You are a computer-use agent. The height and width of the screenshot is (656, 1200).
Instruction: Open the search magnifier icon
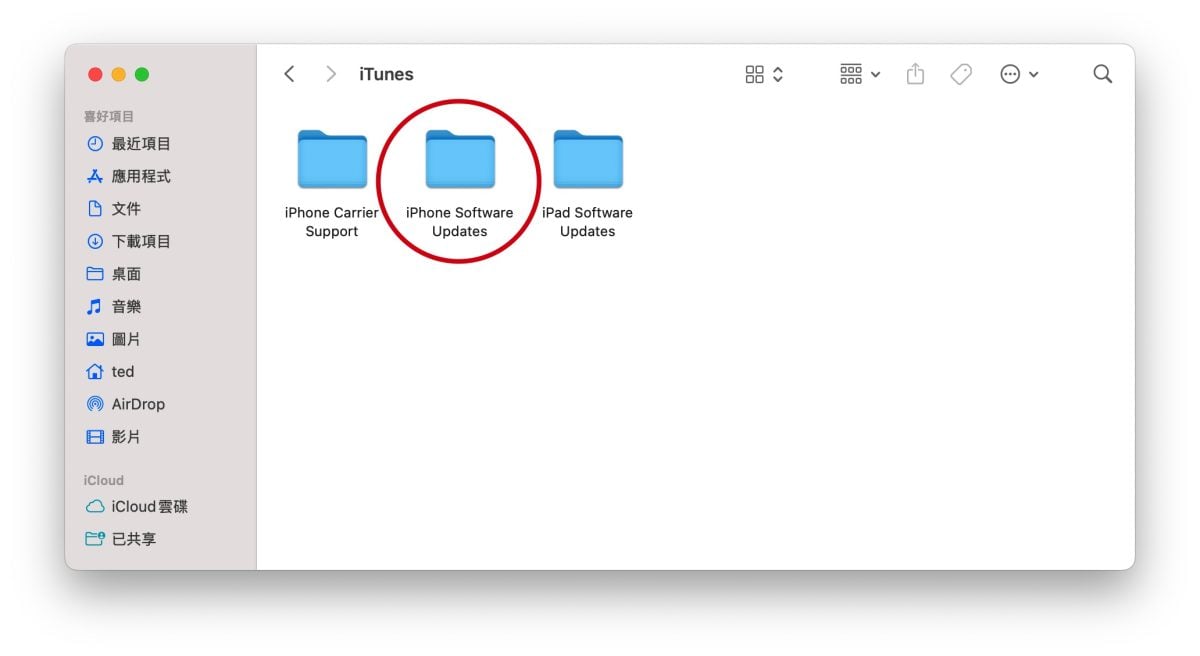(1102, 74)
